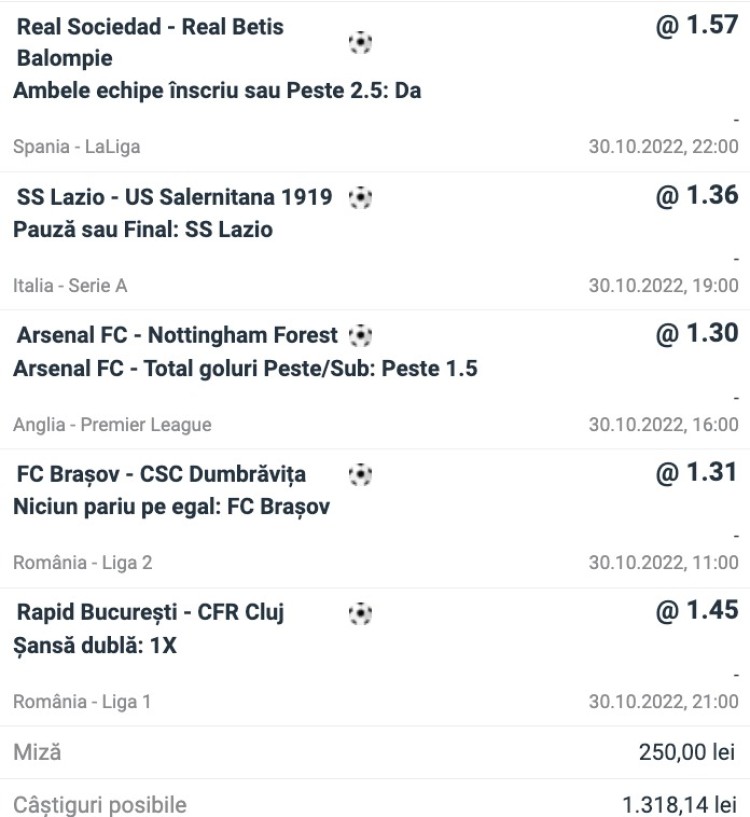Click the @ 1.30 odds for Arsenal
The image size is (750, 817).
(697, 334)
